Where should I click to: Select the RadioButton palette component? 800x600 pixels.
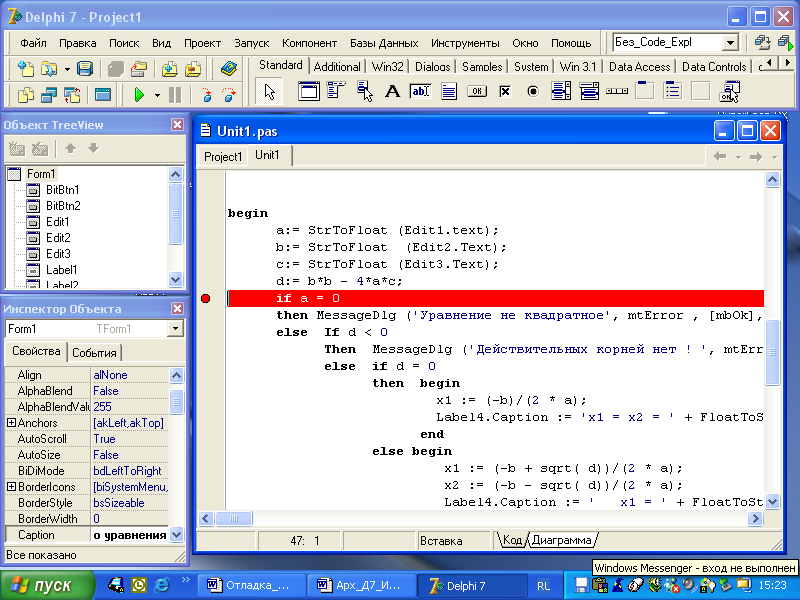coord(533,92)
